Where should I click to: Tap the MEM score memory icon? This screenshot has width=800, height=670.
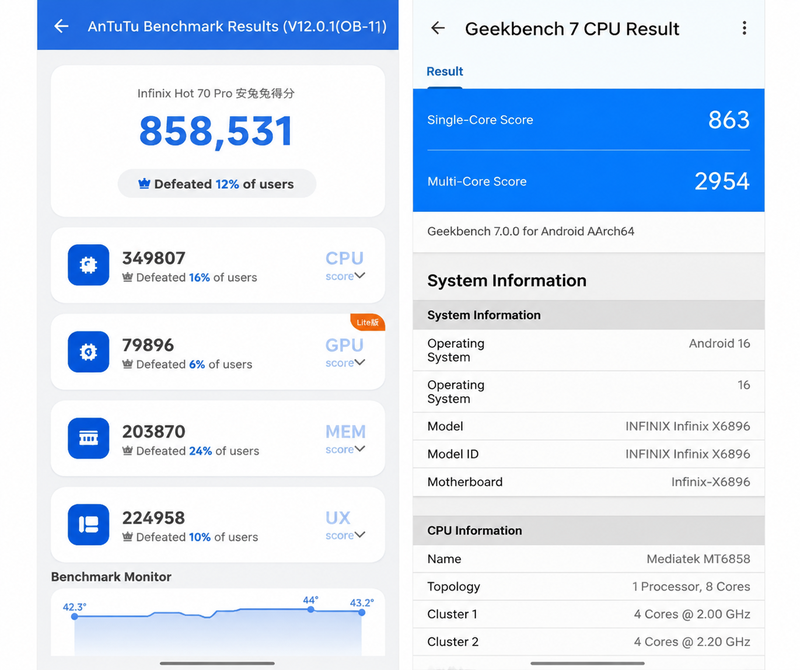tap(88, 438)
